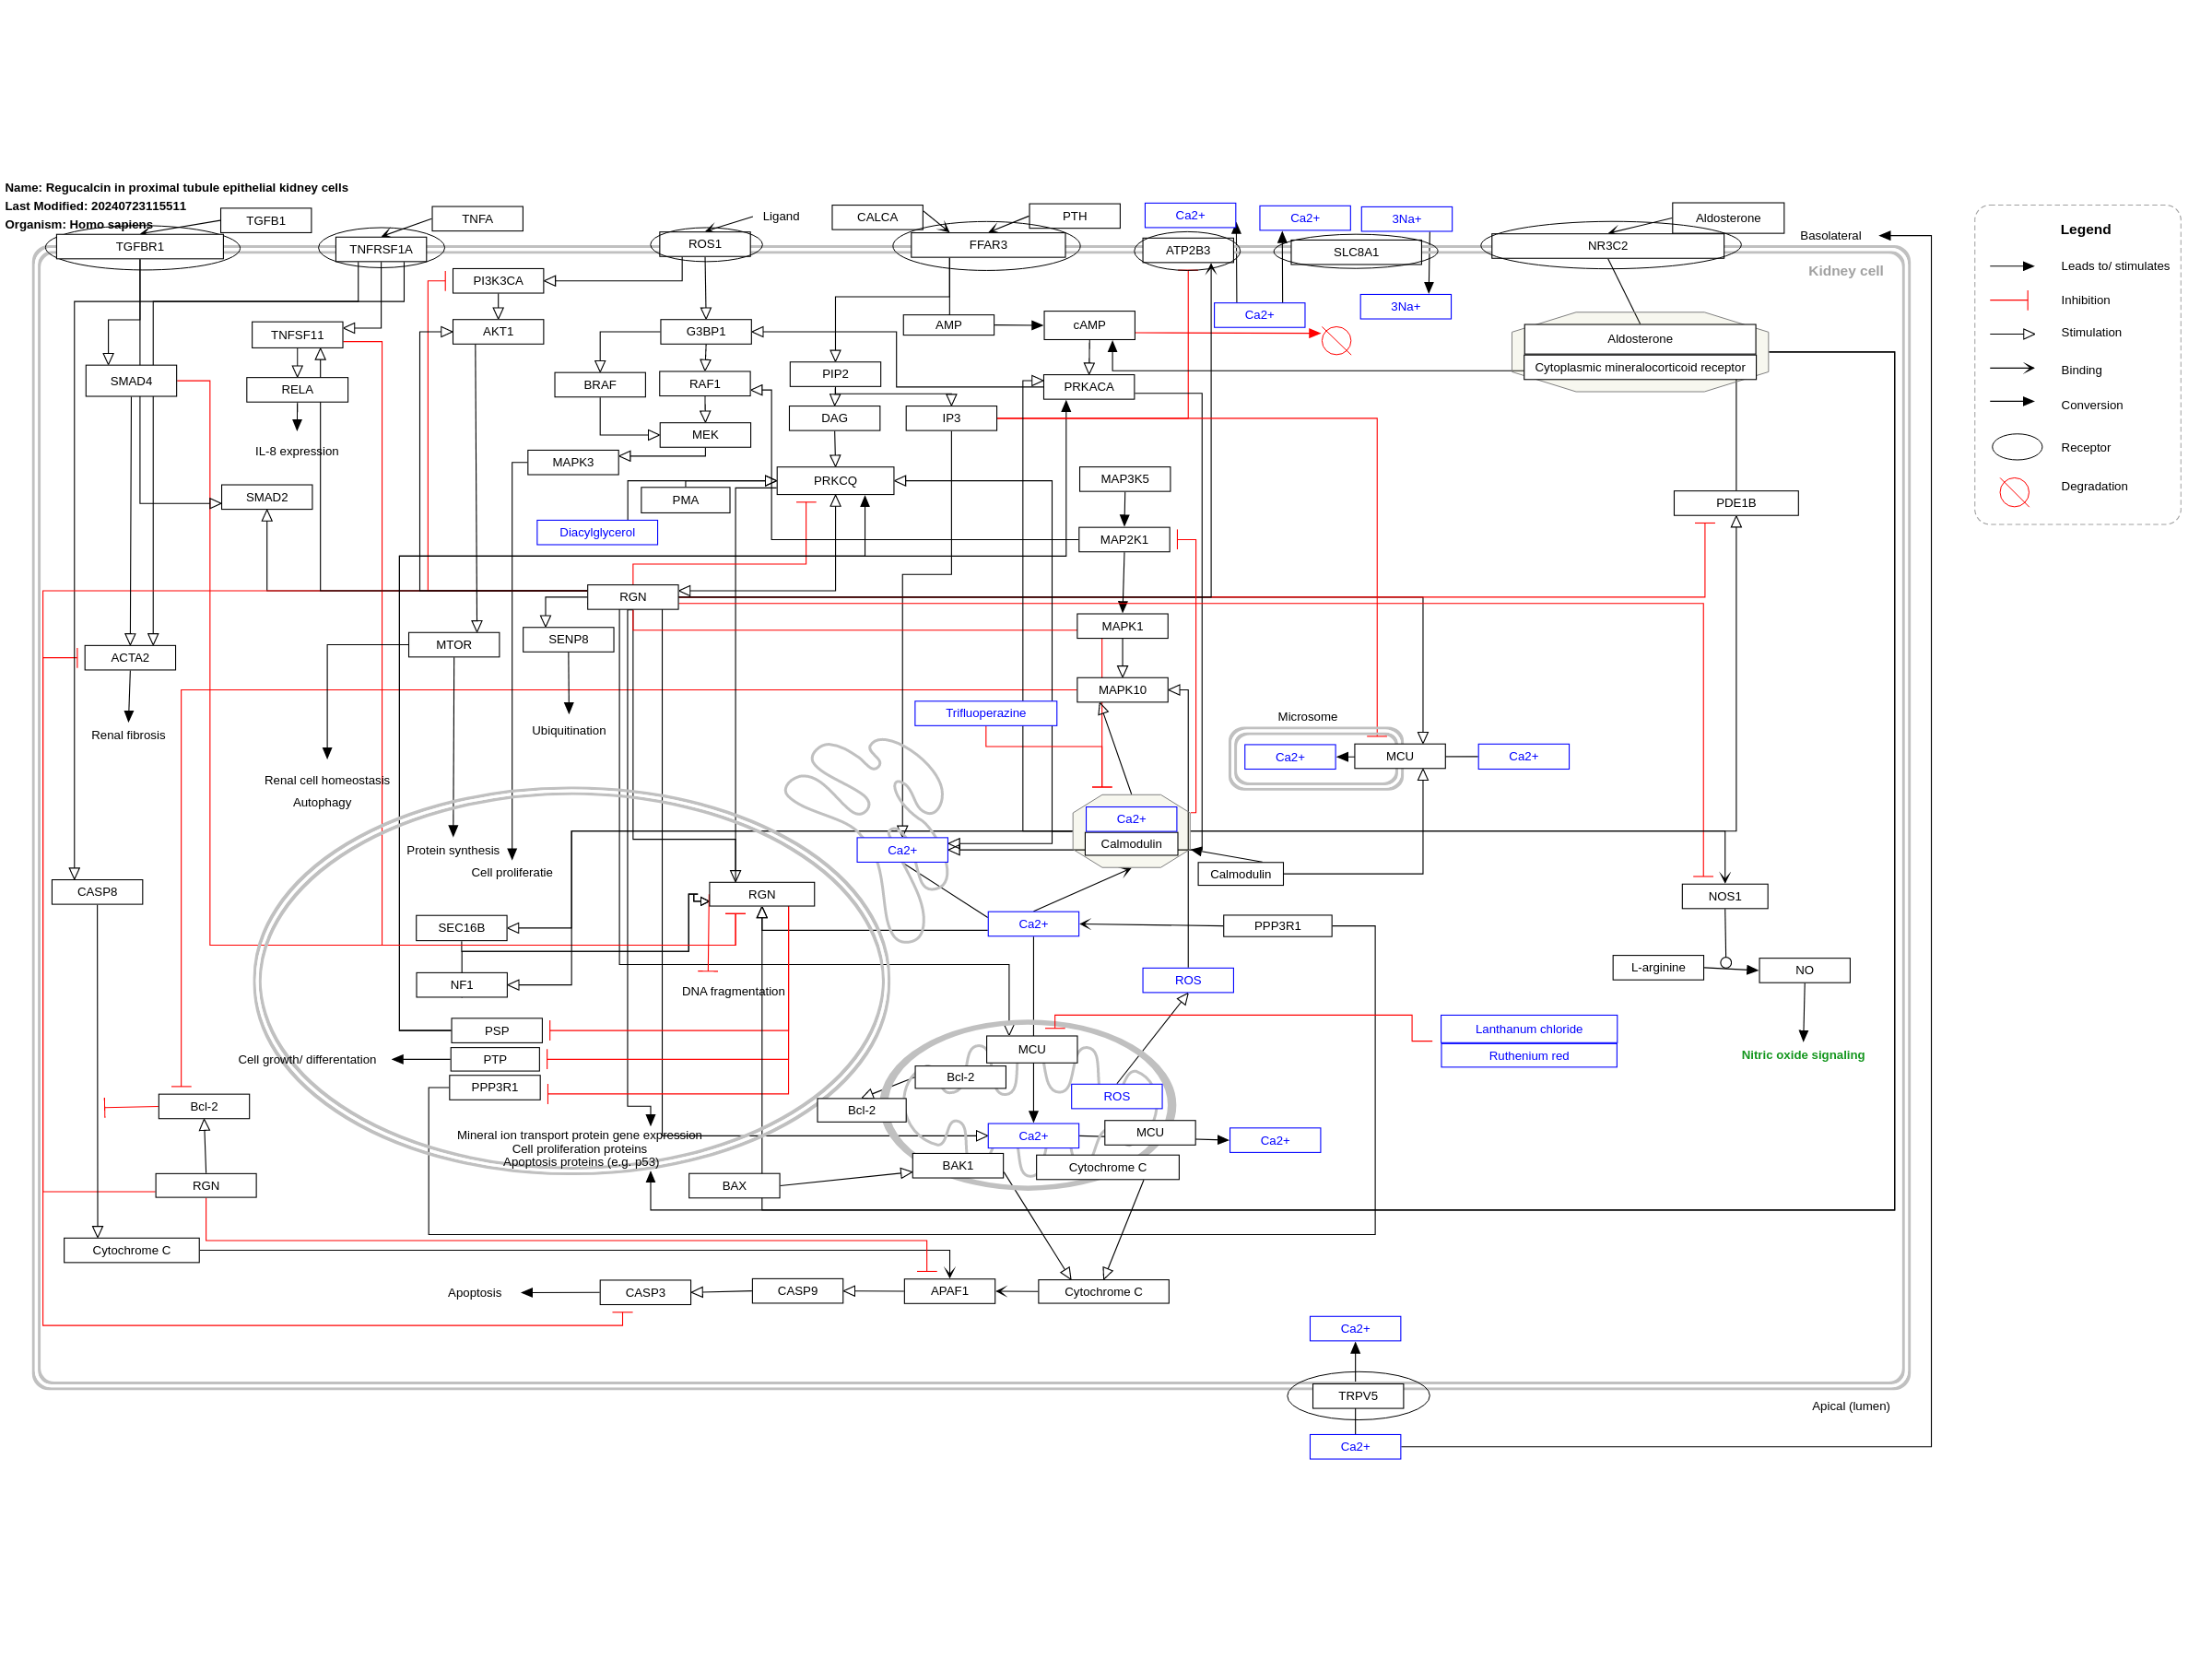This screenshot has width=2212, height=1659.
Task: Click the MAPK10 node
Action: pyautogui.click(x=1123, y=690)
